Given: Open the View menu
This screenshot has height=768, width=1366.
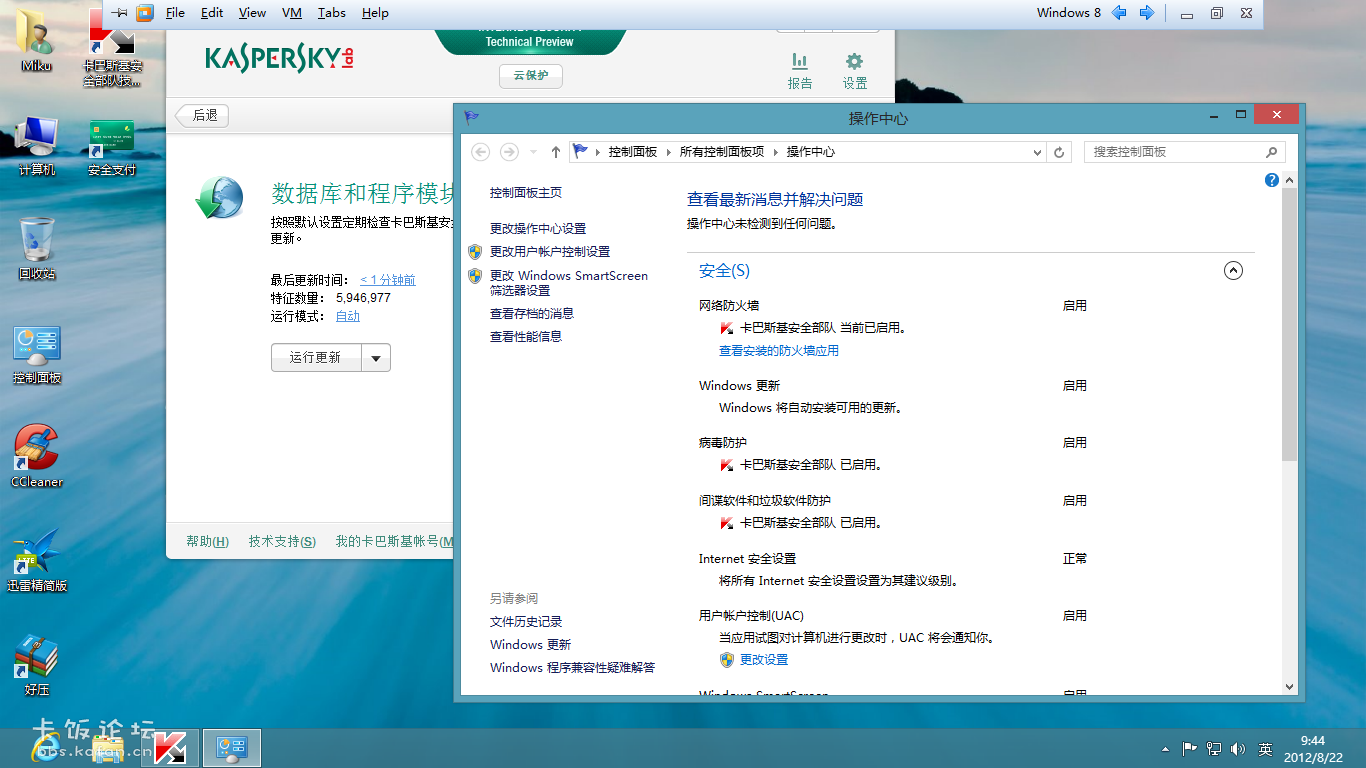Looking at the screenshot, I should tap(252, 13).
